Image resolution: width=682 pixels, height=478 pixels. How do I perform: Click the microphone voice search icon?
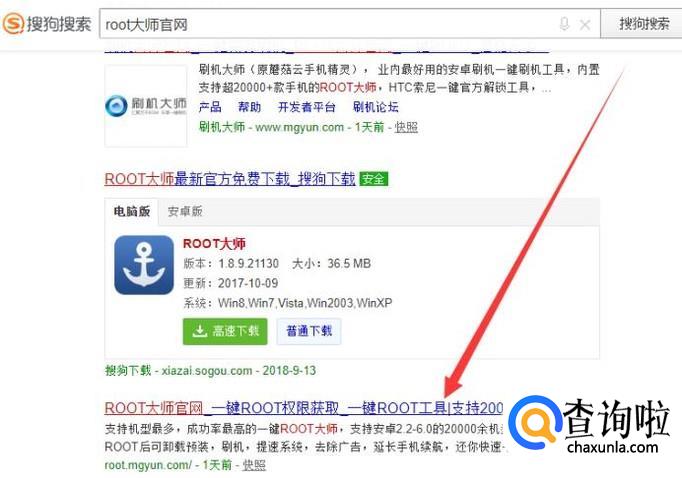(x=564, y=24)
